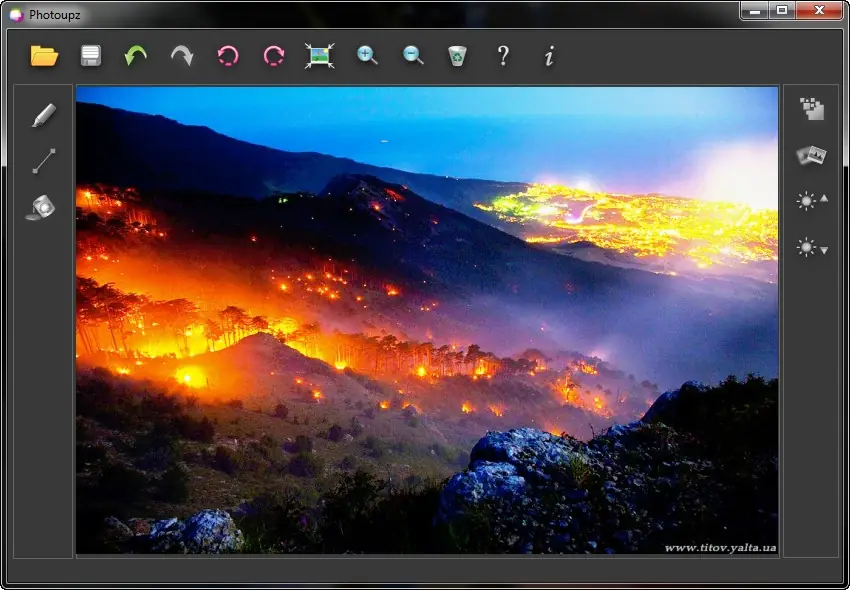This screenshot has height=590, width=850.
Task: Rotate image clockwise
Action: (x=274, y=56)
